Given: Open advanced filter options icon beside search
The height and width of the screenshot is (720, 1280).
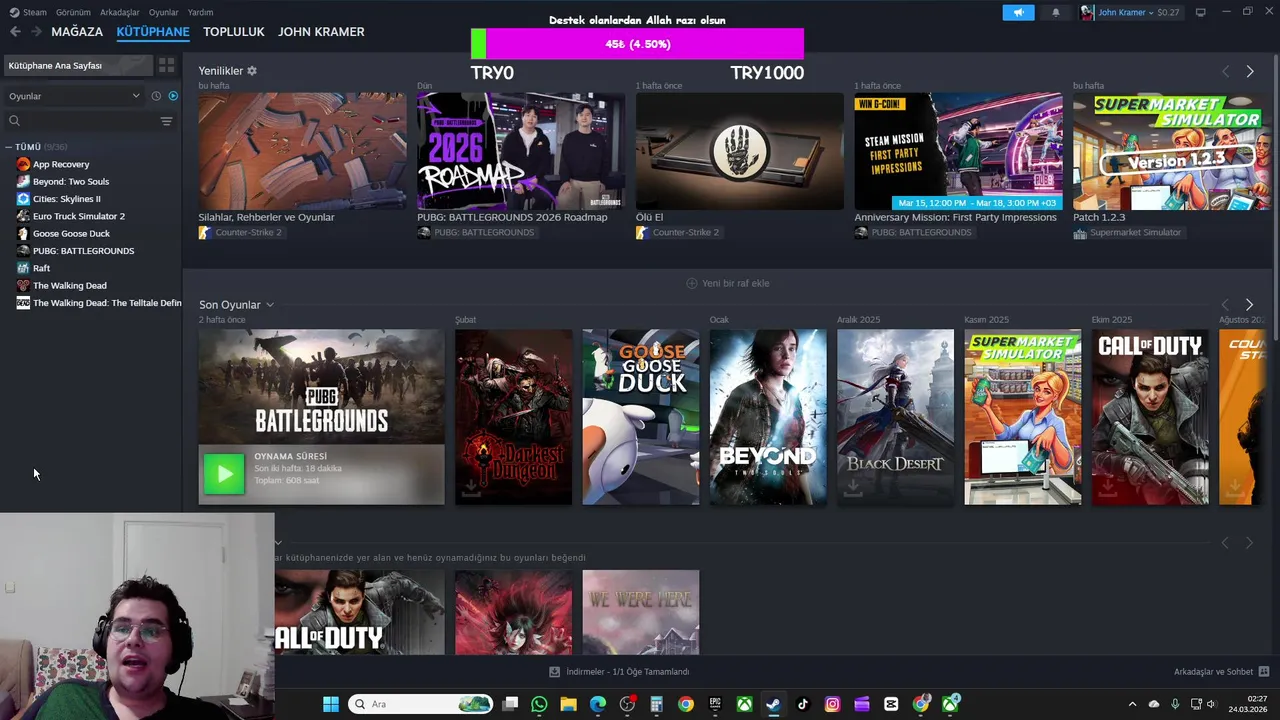Looking at the screenshot, I should (166, 121).
